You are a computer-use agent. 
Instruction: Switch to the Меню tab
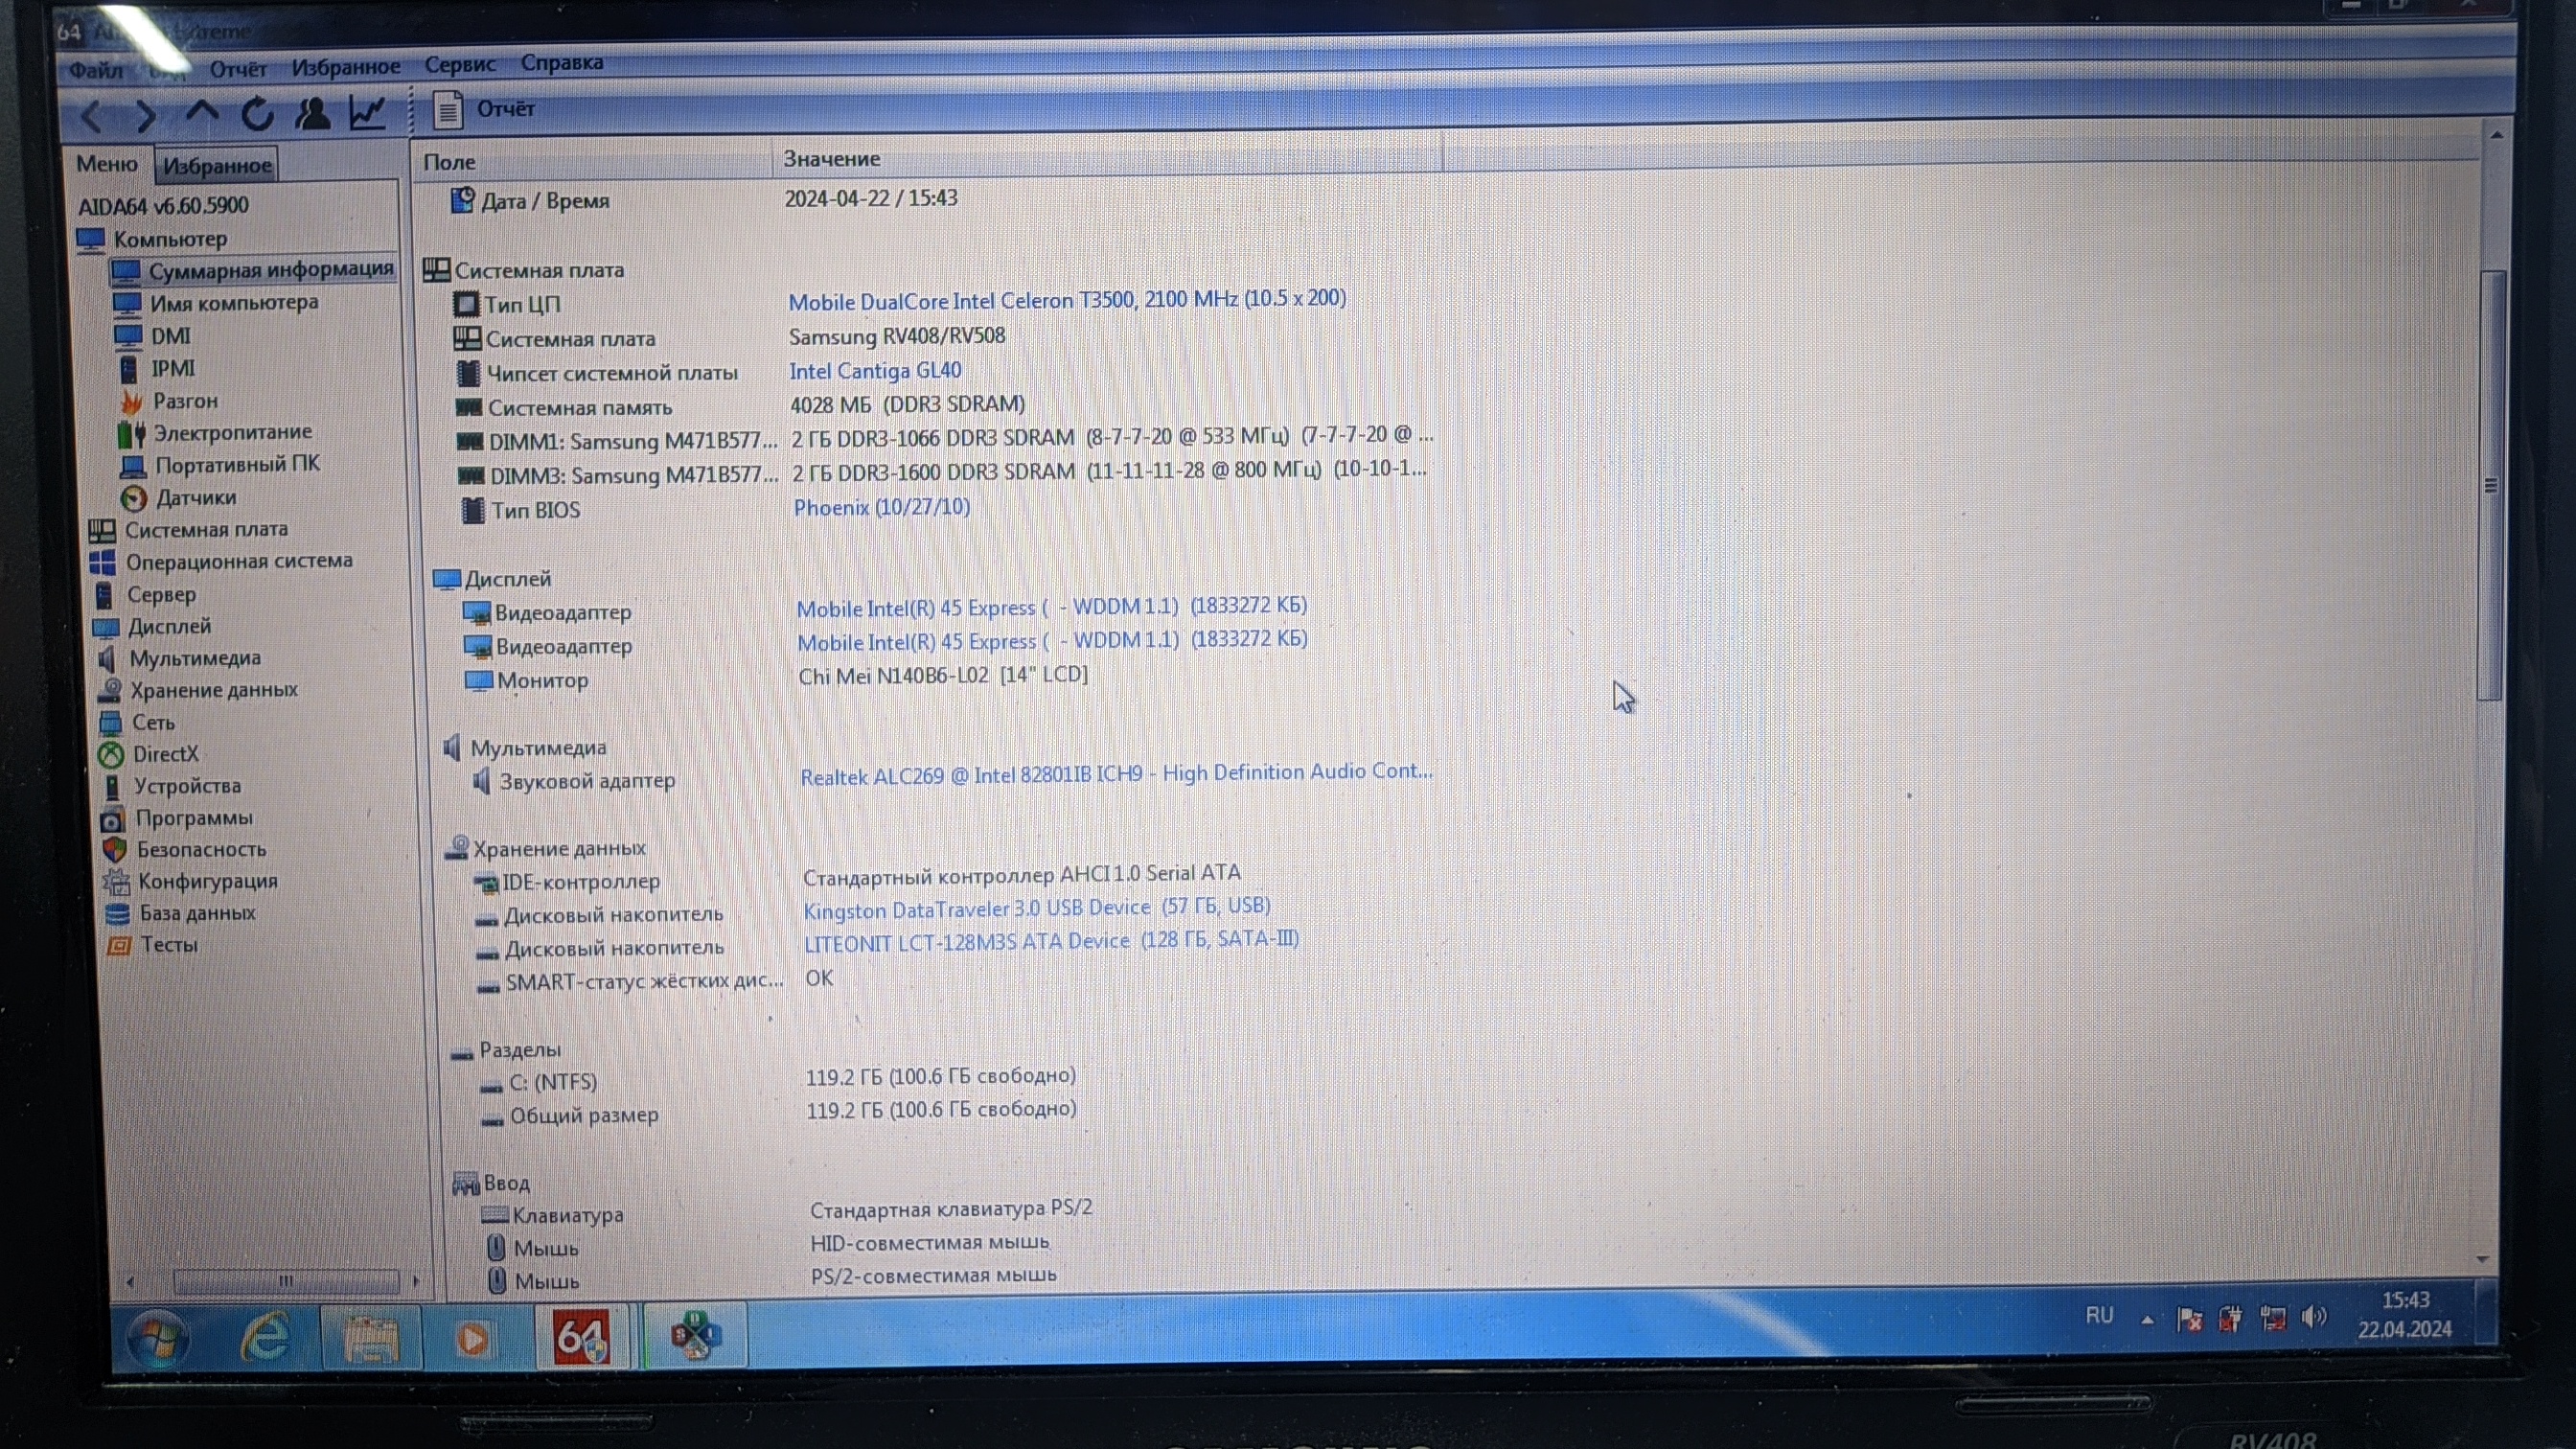coord(107,164)
